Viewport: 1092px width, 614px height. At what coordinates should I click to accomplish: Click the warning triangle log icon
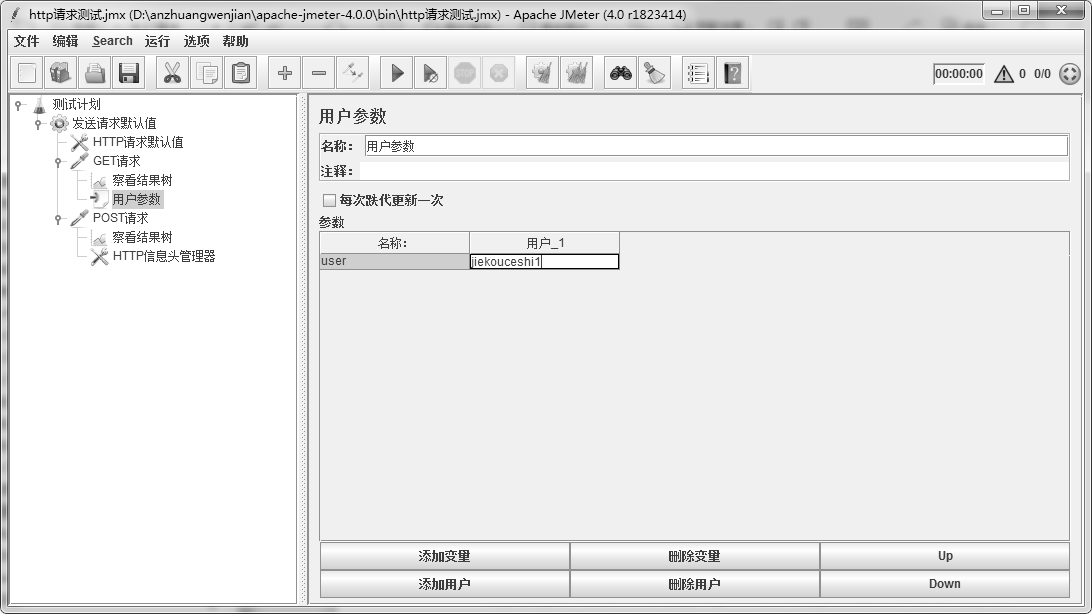tap(1004, 74)
